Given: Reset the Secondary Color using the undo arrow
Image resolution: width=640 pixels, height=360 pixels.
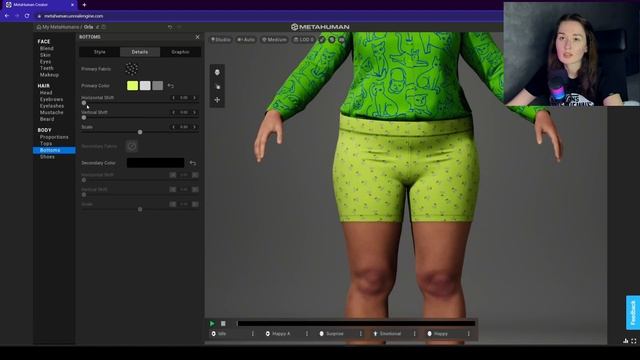Looking at the screenshot, I should point(193,163).
